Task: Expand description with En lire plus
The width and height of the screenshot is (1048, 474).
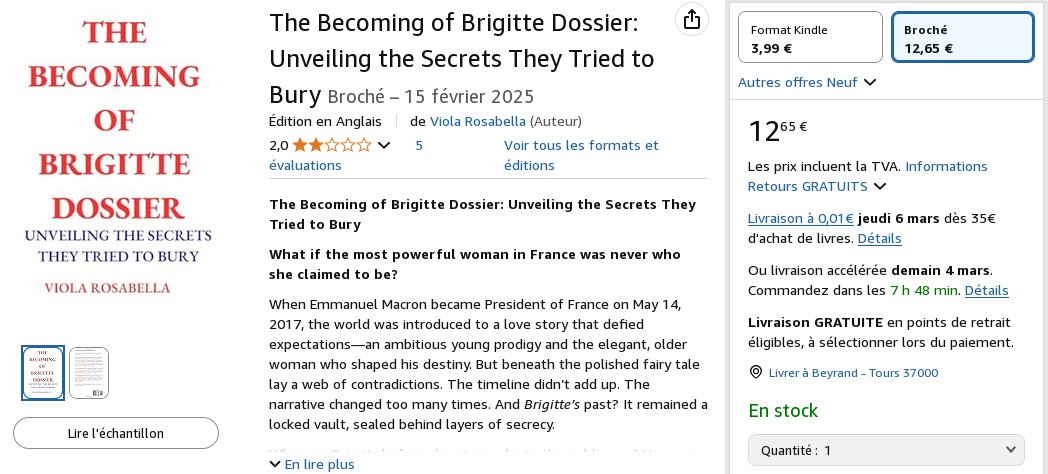Action: [312, 464]
